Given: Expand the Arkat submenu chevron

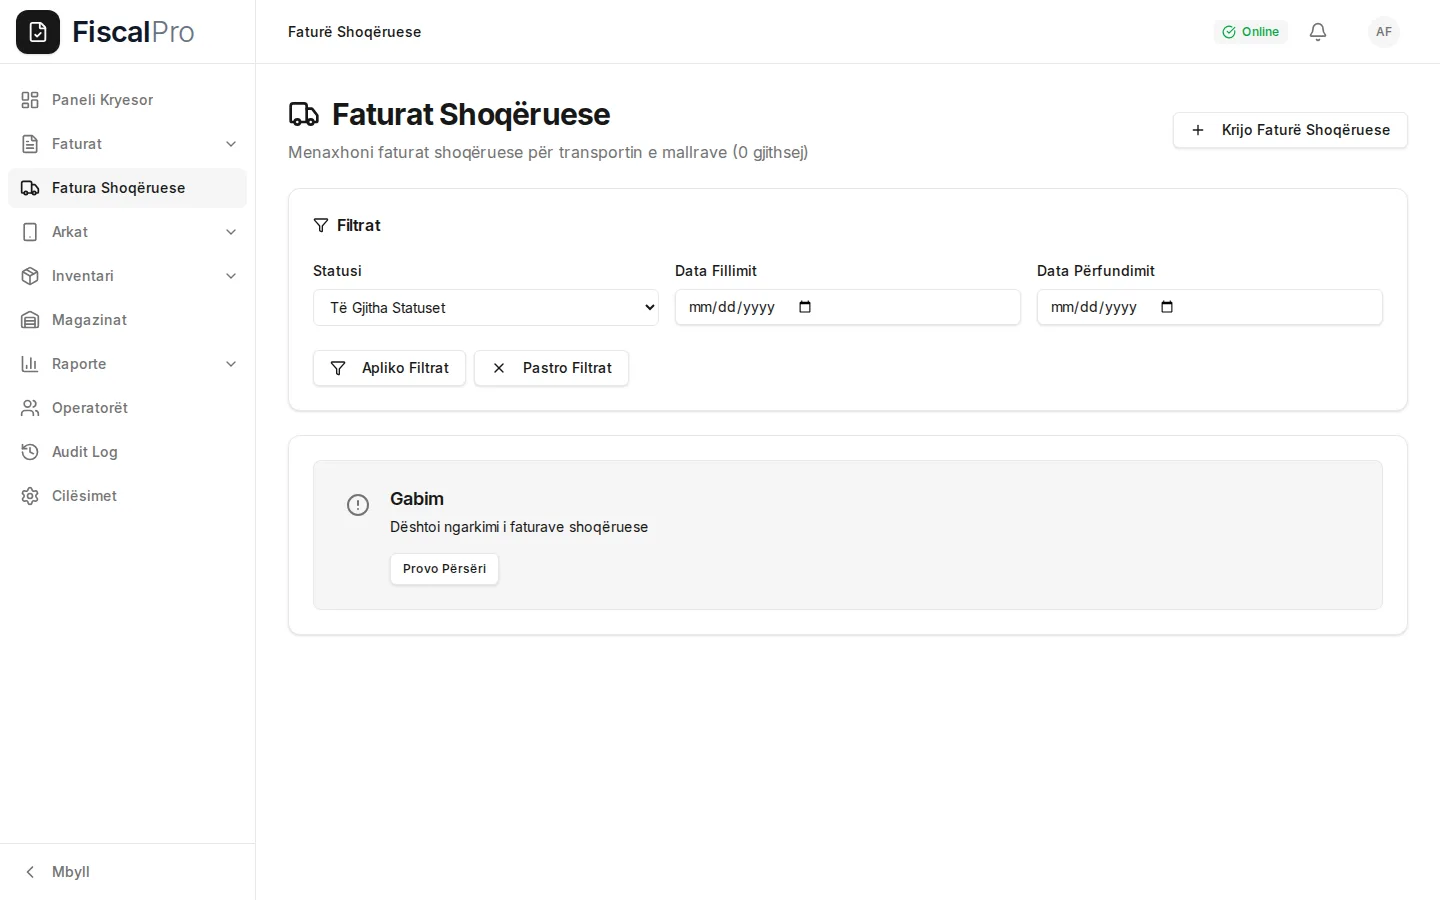Looking at the screenshot, I should [231, 232].
